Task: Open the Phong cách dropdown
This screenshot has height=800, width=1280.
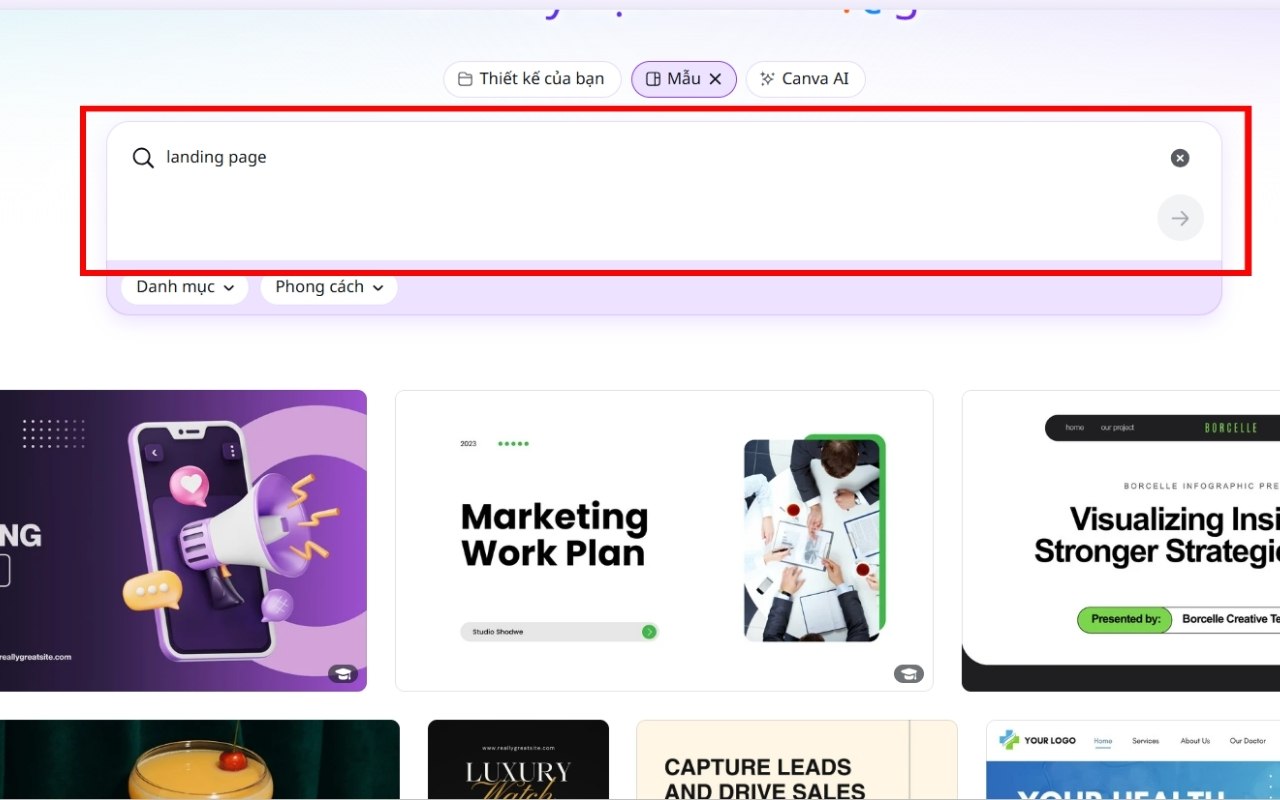Action: click(x=328, y=287)
